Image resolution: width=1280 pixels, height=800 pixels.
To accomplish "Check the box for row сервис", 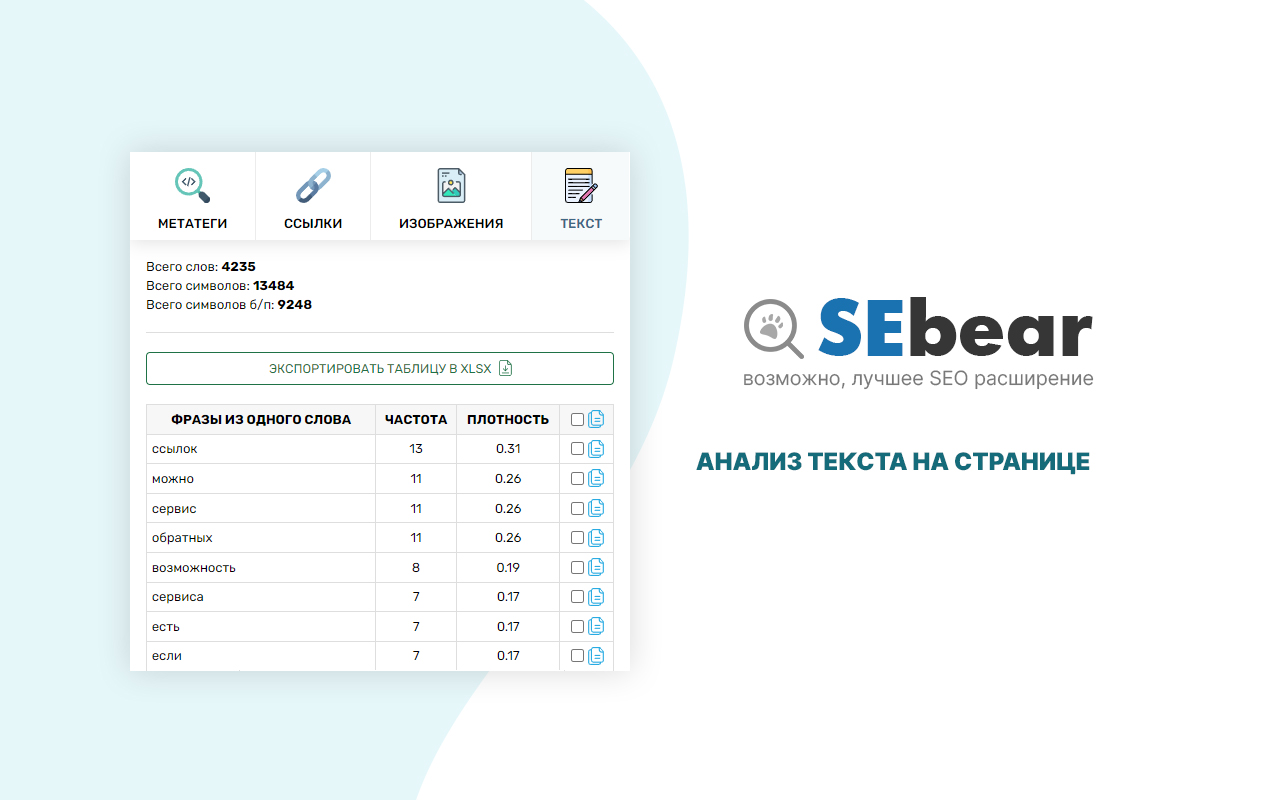I will [577, 508].
